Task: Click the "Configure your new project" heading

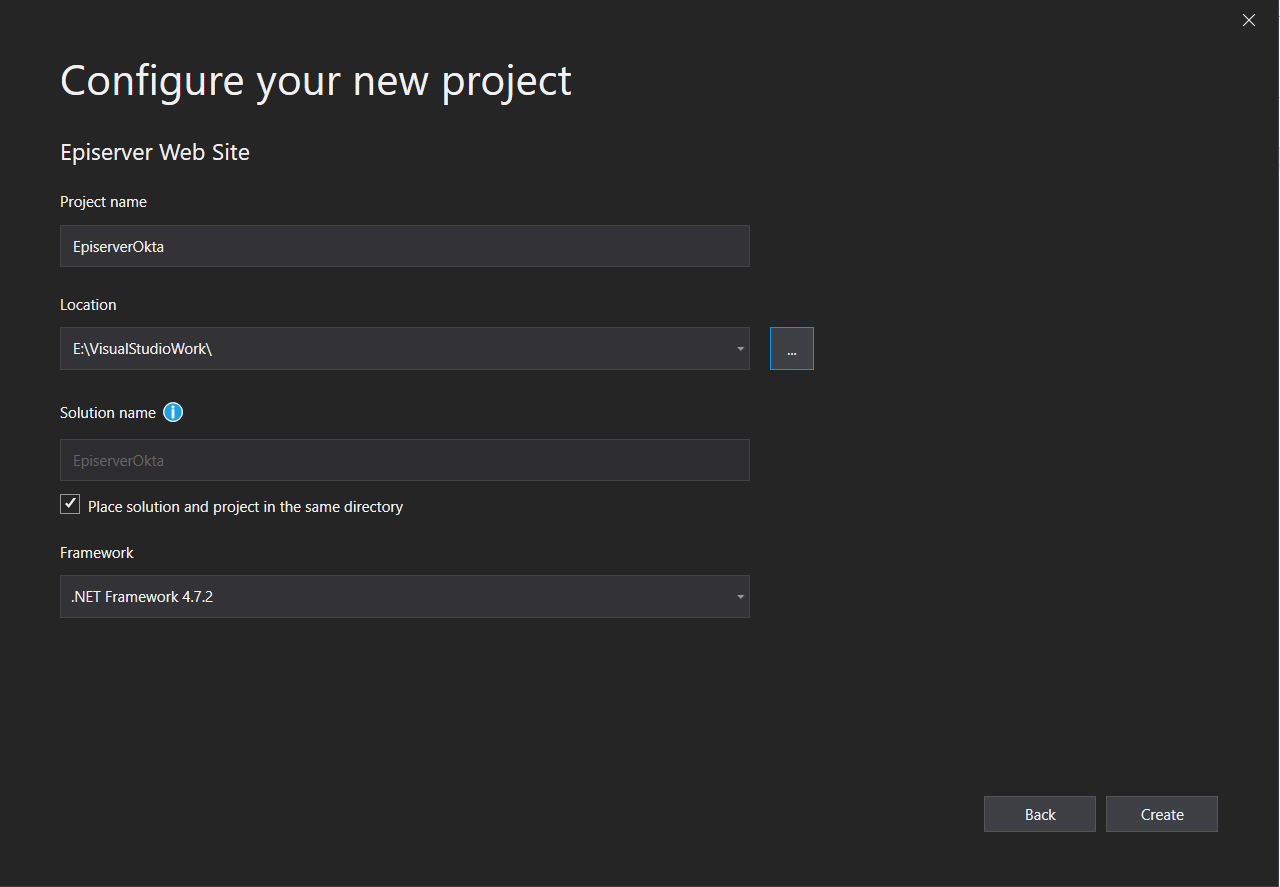Action: (316, 81)
